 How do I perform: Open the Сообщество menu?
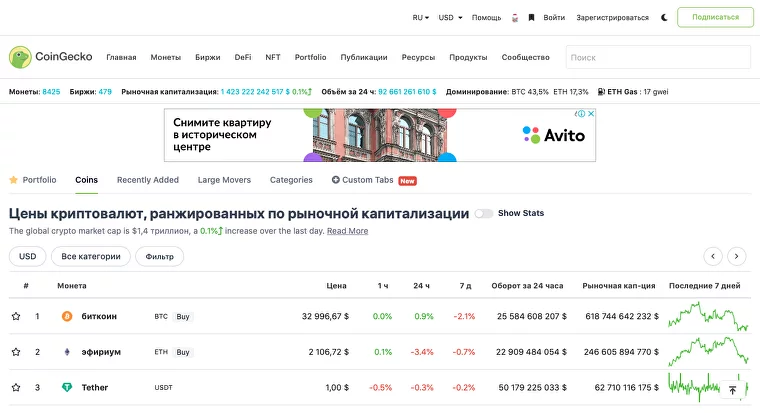525,57
